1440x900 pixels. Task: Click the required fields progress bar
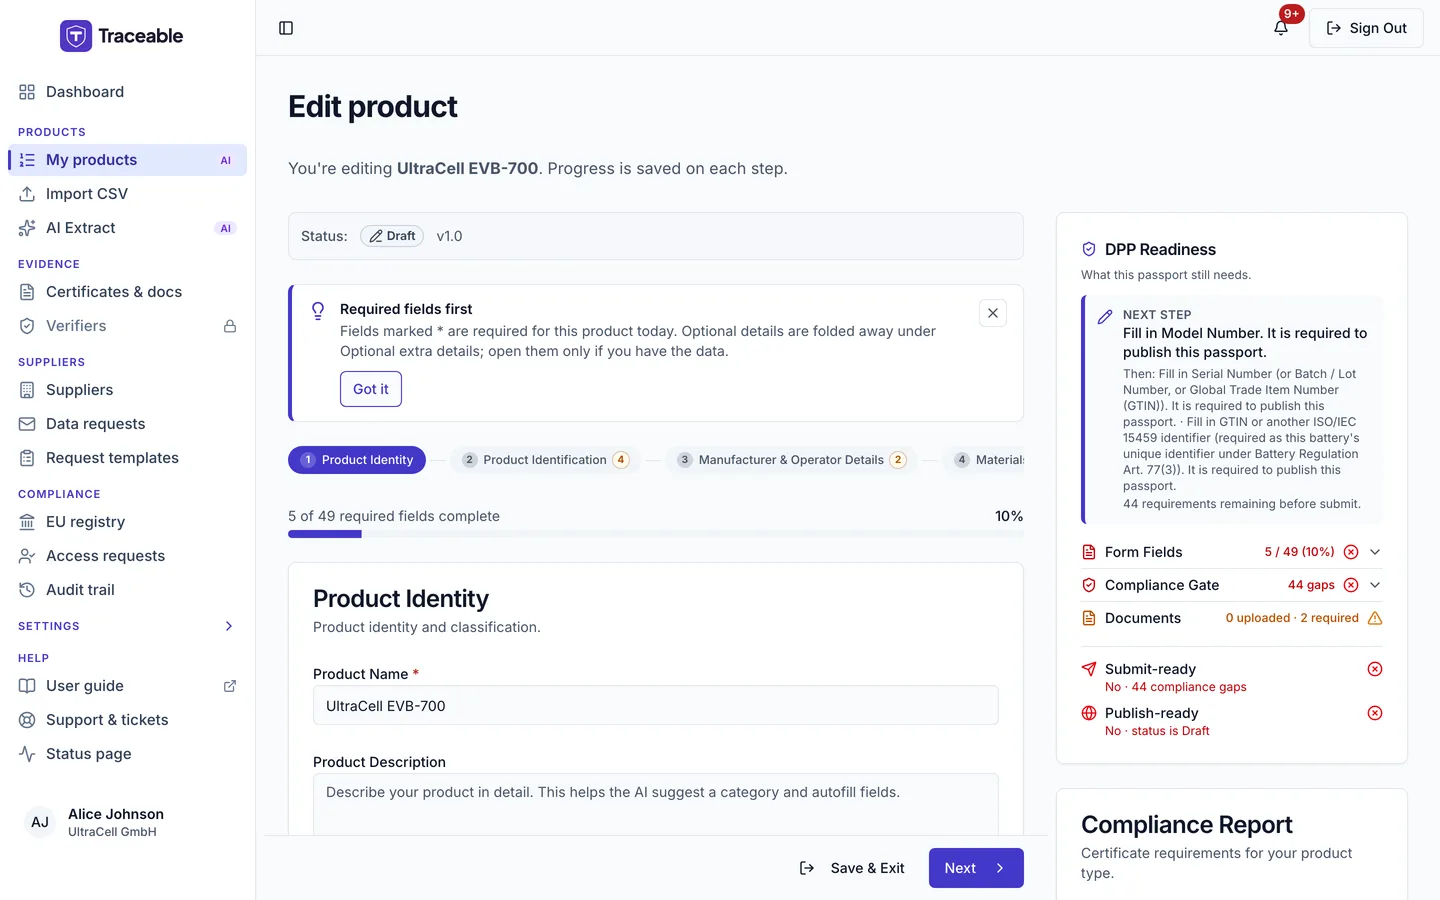[x=656, y=534]
